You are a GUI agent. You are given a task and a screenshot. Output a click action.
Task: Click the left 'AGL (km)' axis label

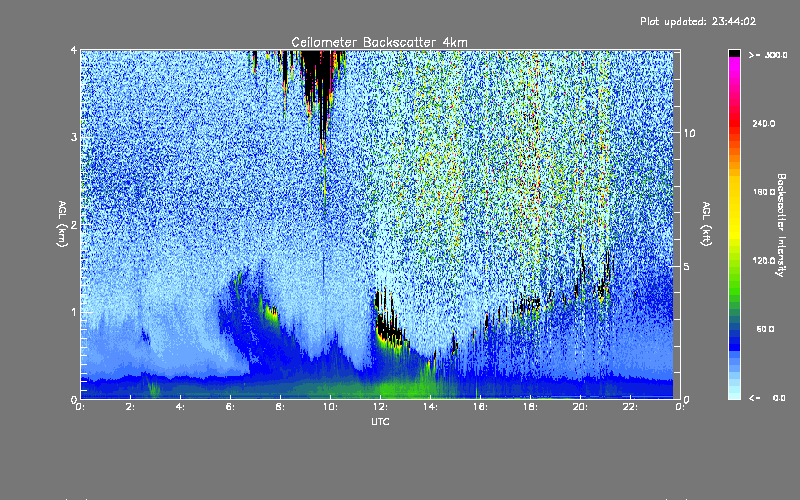(x=62, y=223)
